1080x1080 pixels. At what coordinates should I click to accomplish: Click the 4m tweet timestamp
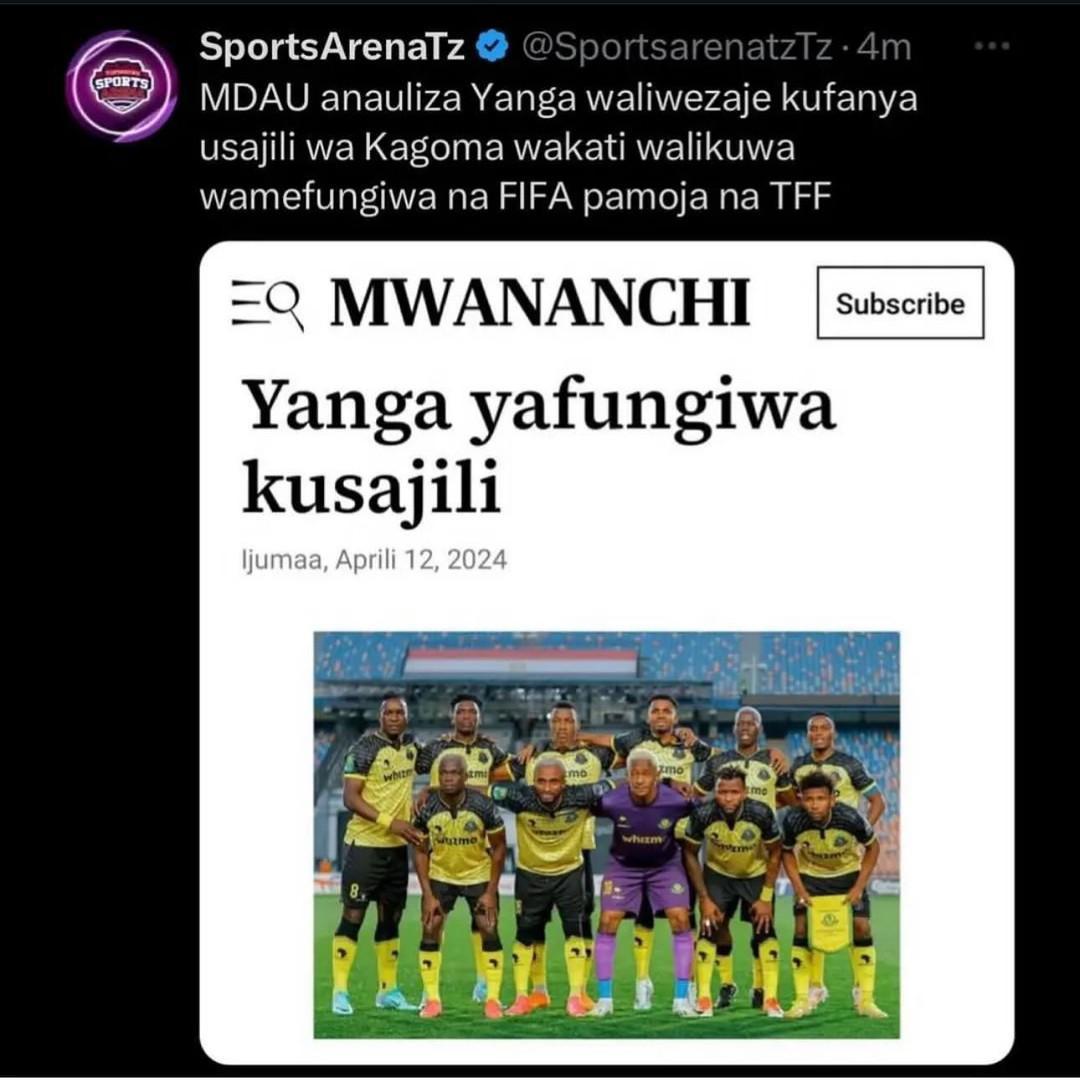885,48
